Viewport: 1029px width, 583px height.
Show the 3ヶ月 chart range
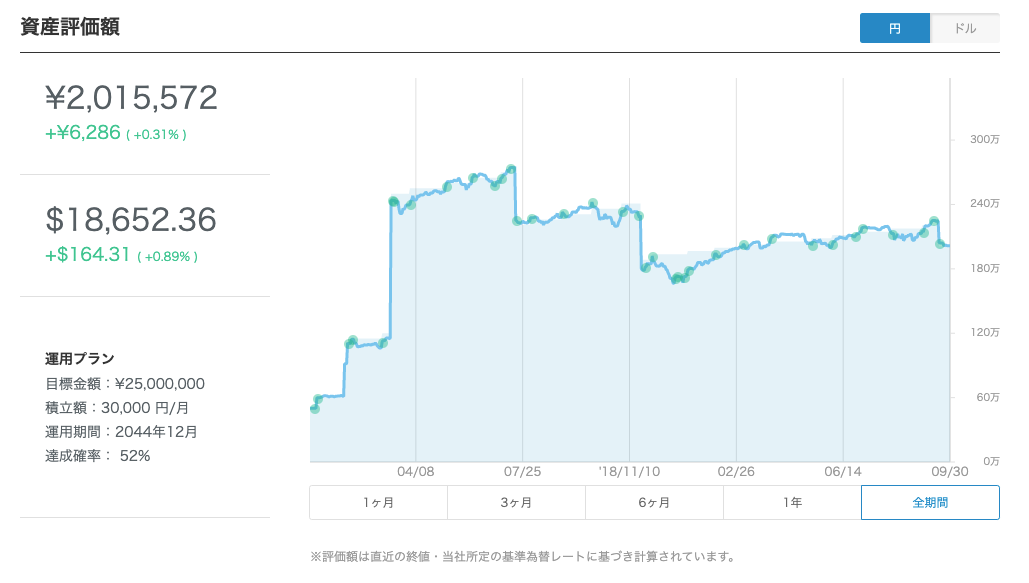coord(516,503)
